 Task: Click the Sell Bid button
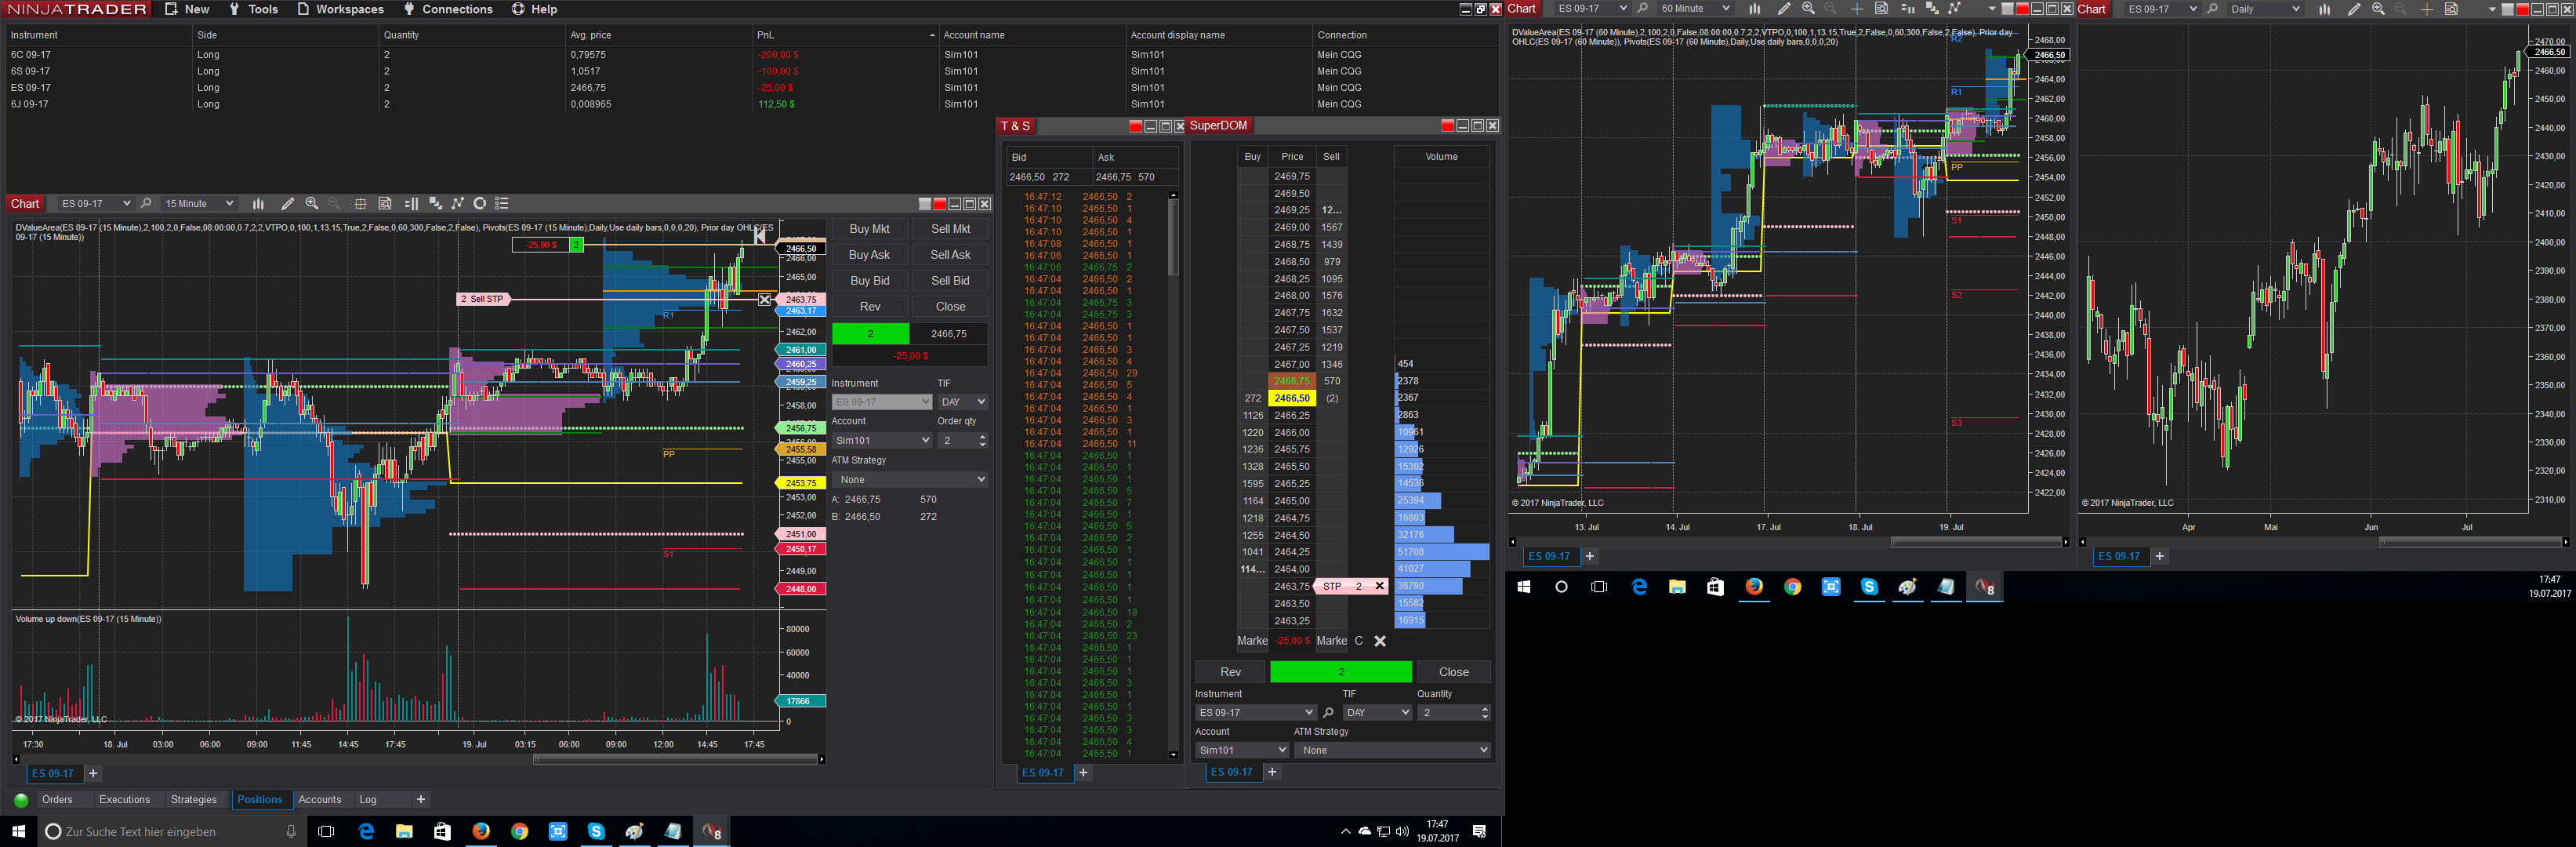[950, 281]
